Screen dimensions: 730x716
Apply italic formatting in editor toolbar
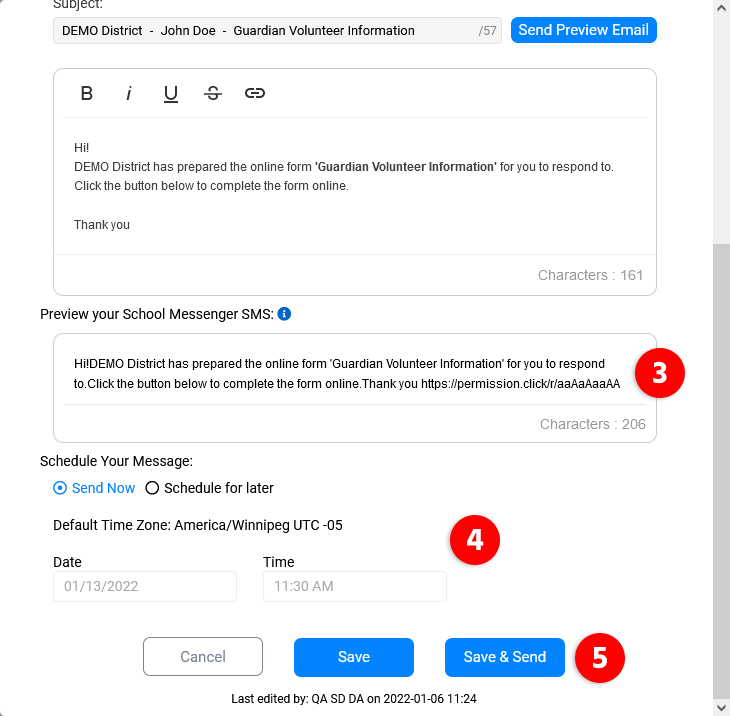point(129,93)
